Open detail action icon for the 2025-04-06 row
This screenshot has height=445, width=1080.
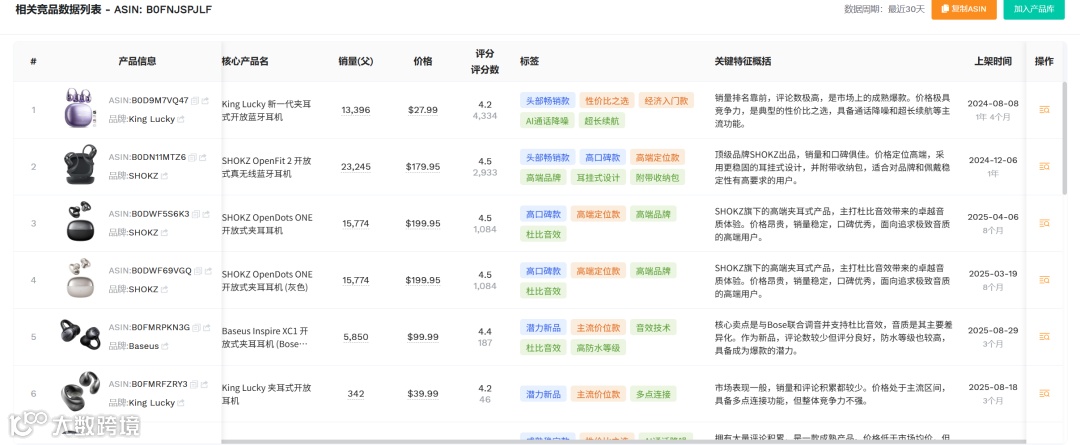point(1044,223)
